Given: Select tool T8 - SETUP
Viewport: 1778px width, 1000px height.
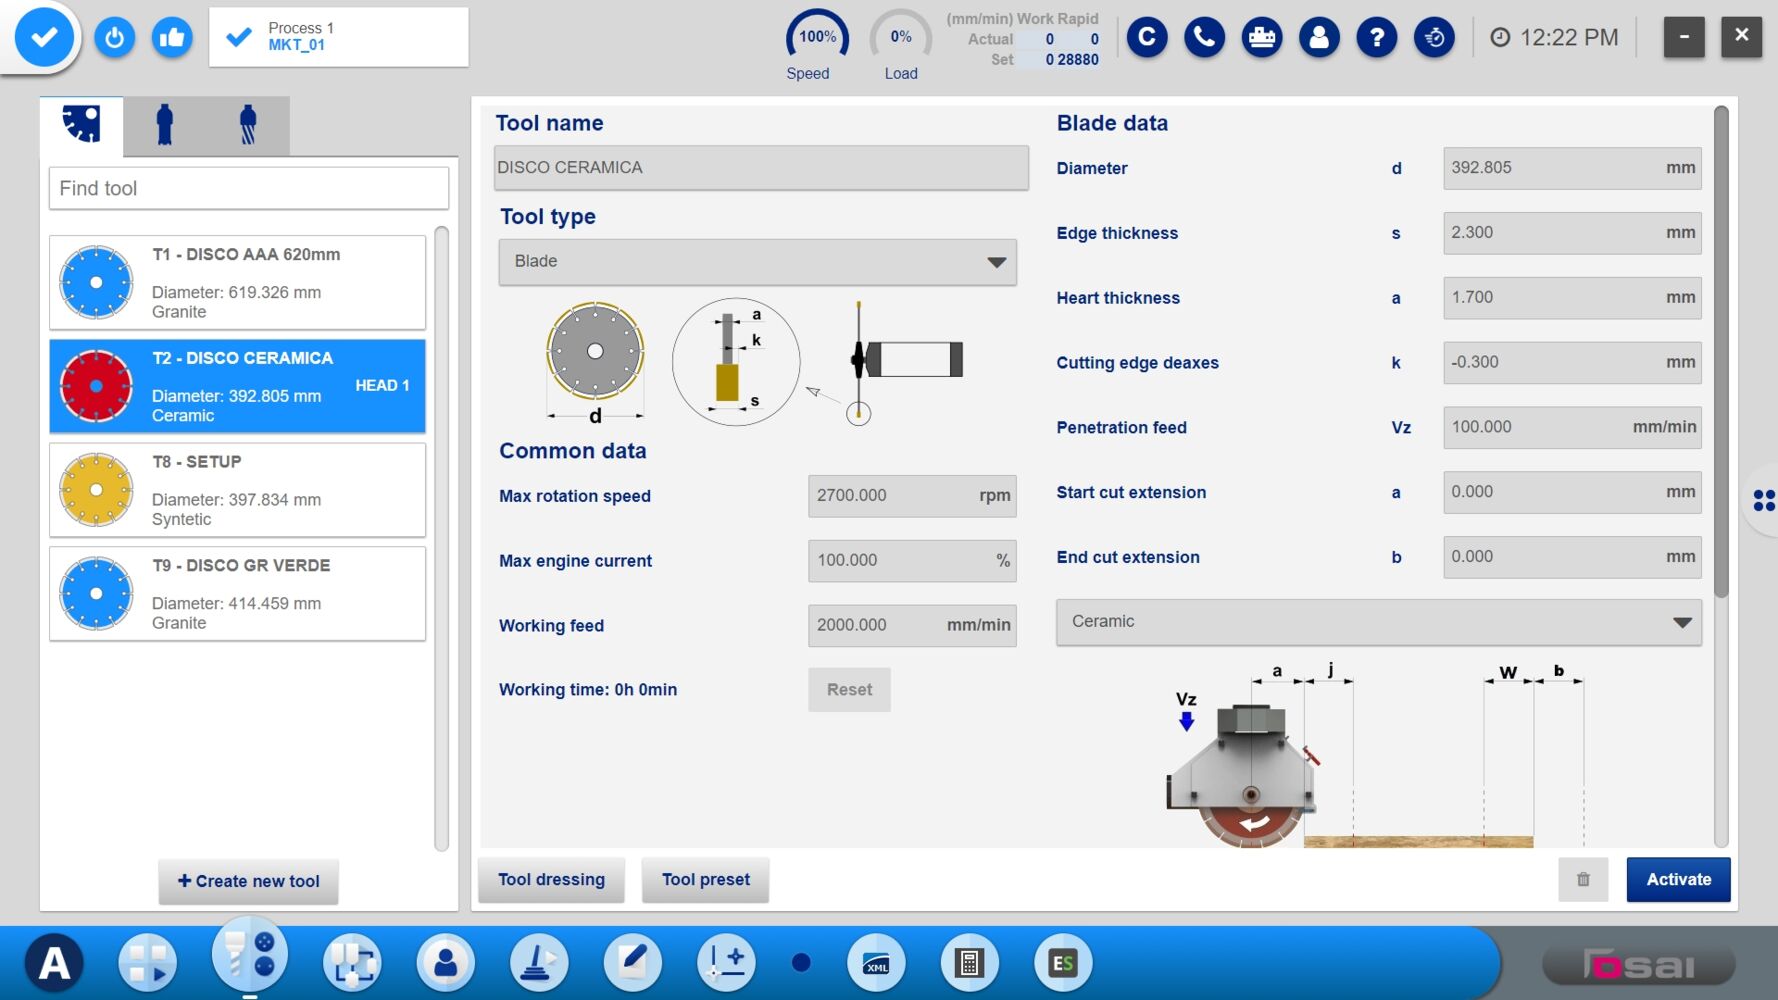Looking at the screenshot, I should click(237, 490).
